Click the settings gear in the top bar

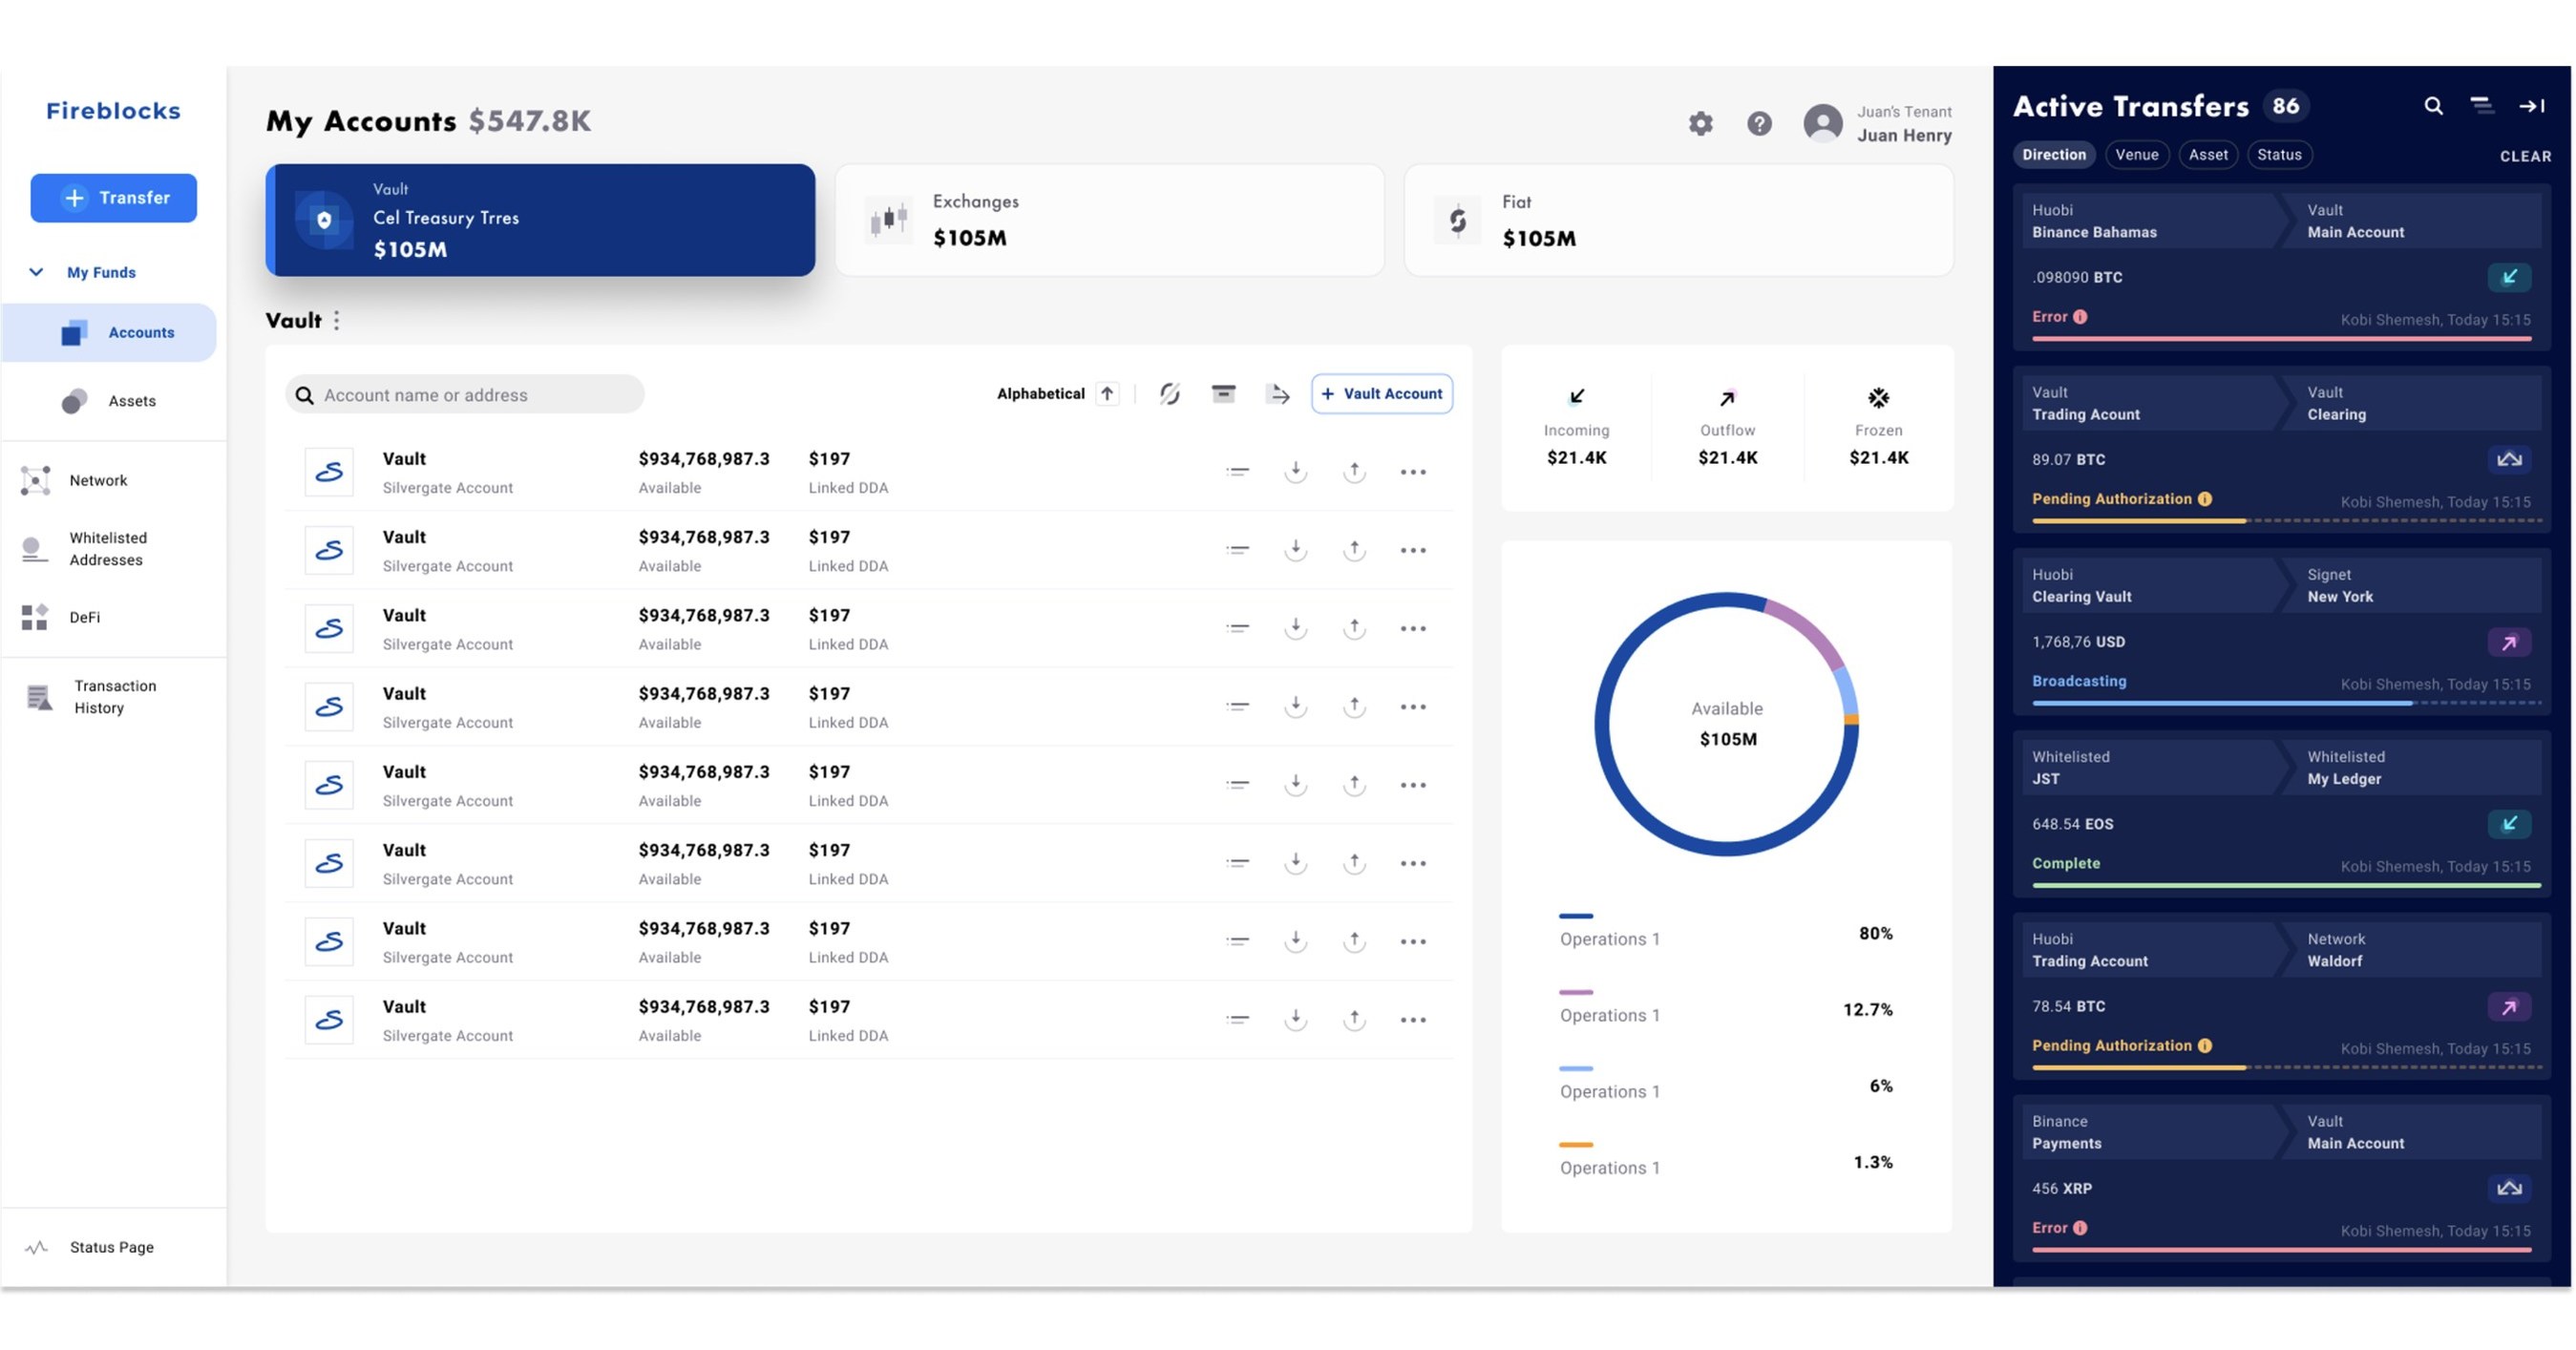pos(1700,124)
